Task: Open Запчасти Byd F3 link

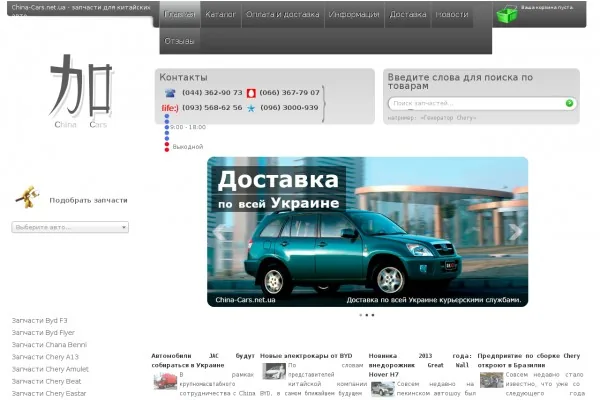Action: click(x=39, y=320)
